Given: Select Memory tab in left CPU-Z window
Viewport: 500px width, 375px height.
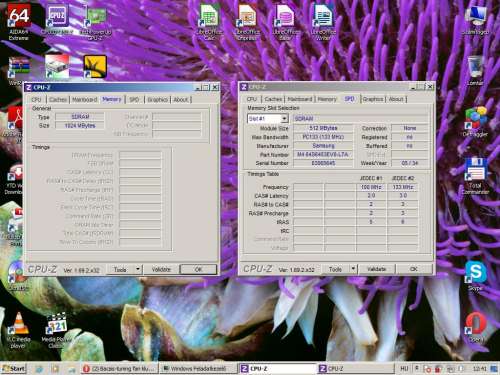Looking at the screenshot, I should (x=112, y=99).
